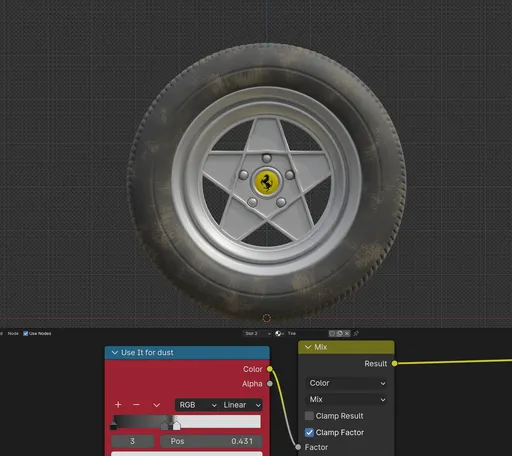Open the Slot 2 material slot dropdown
Image resolution: width=512 pixels, height=456 pixels.
257,333
